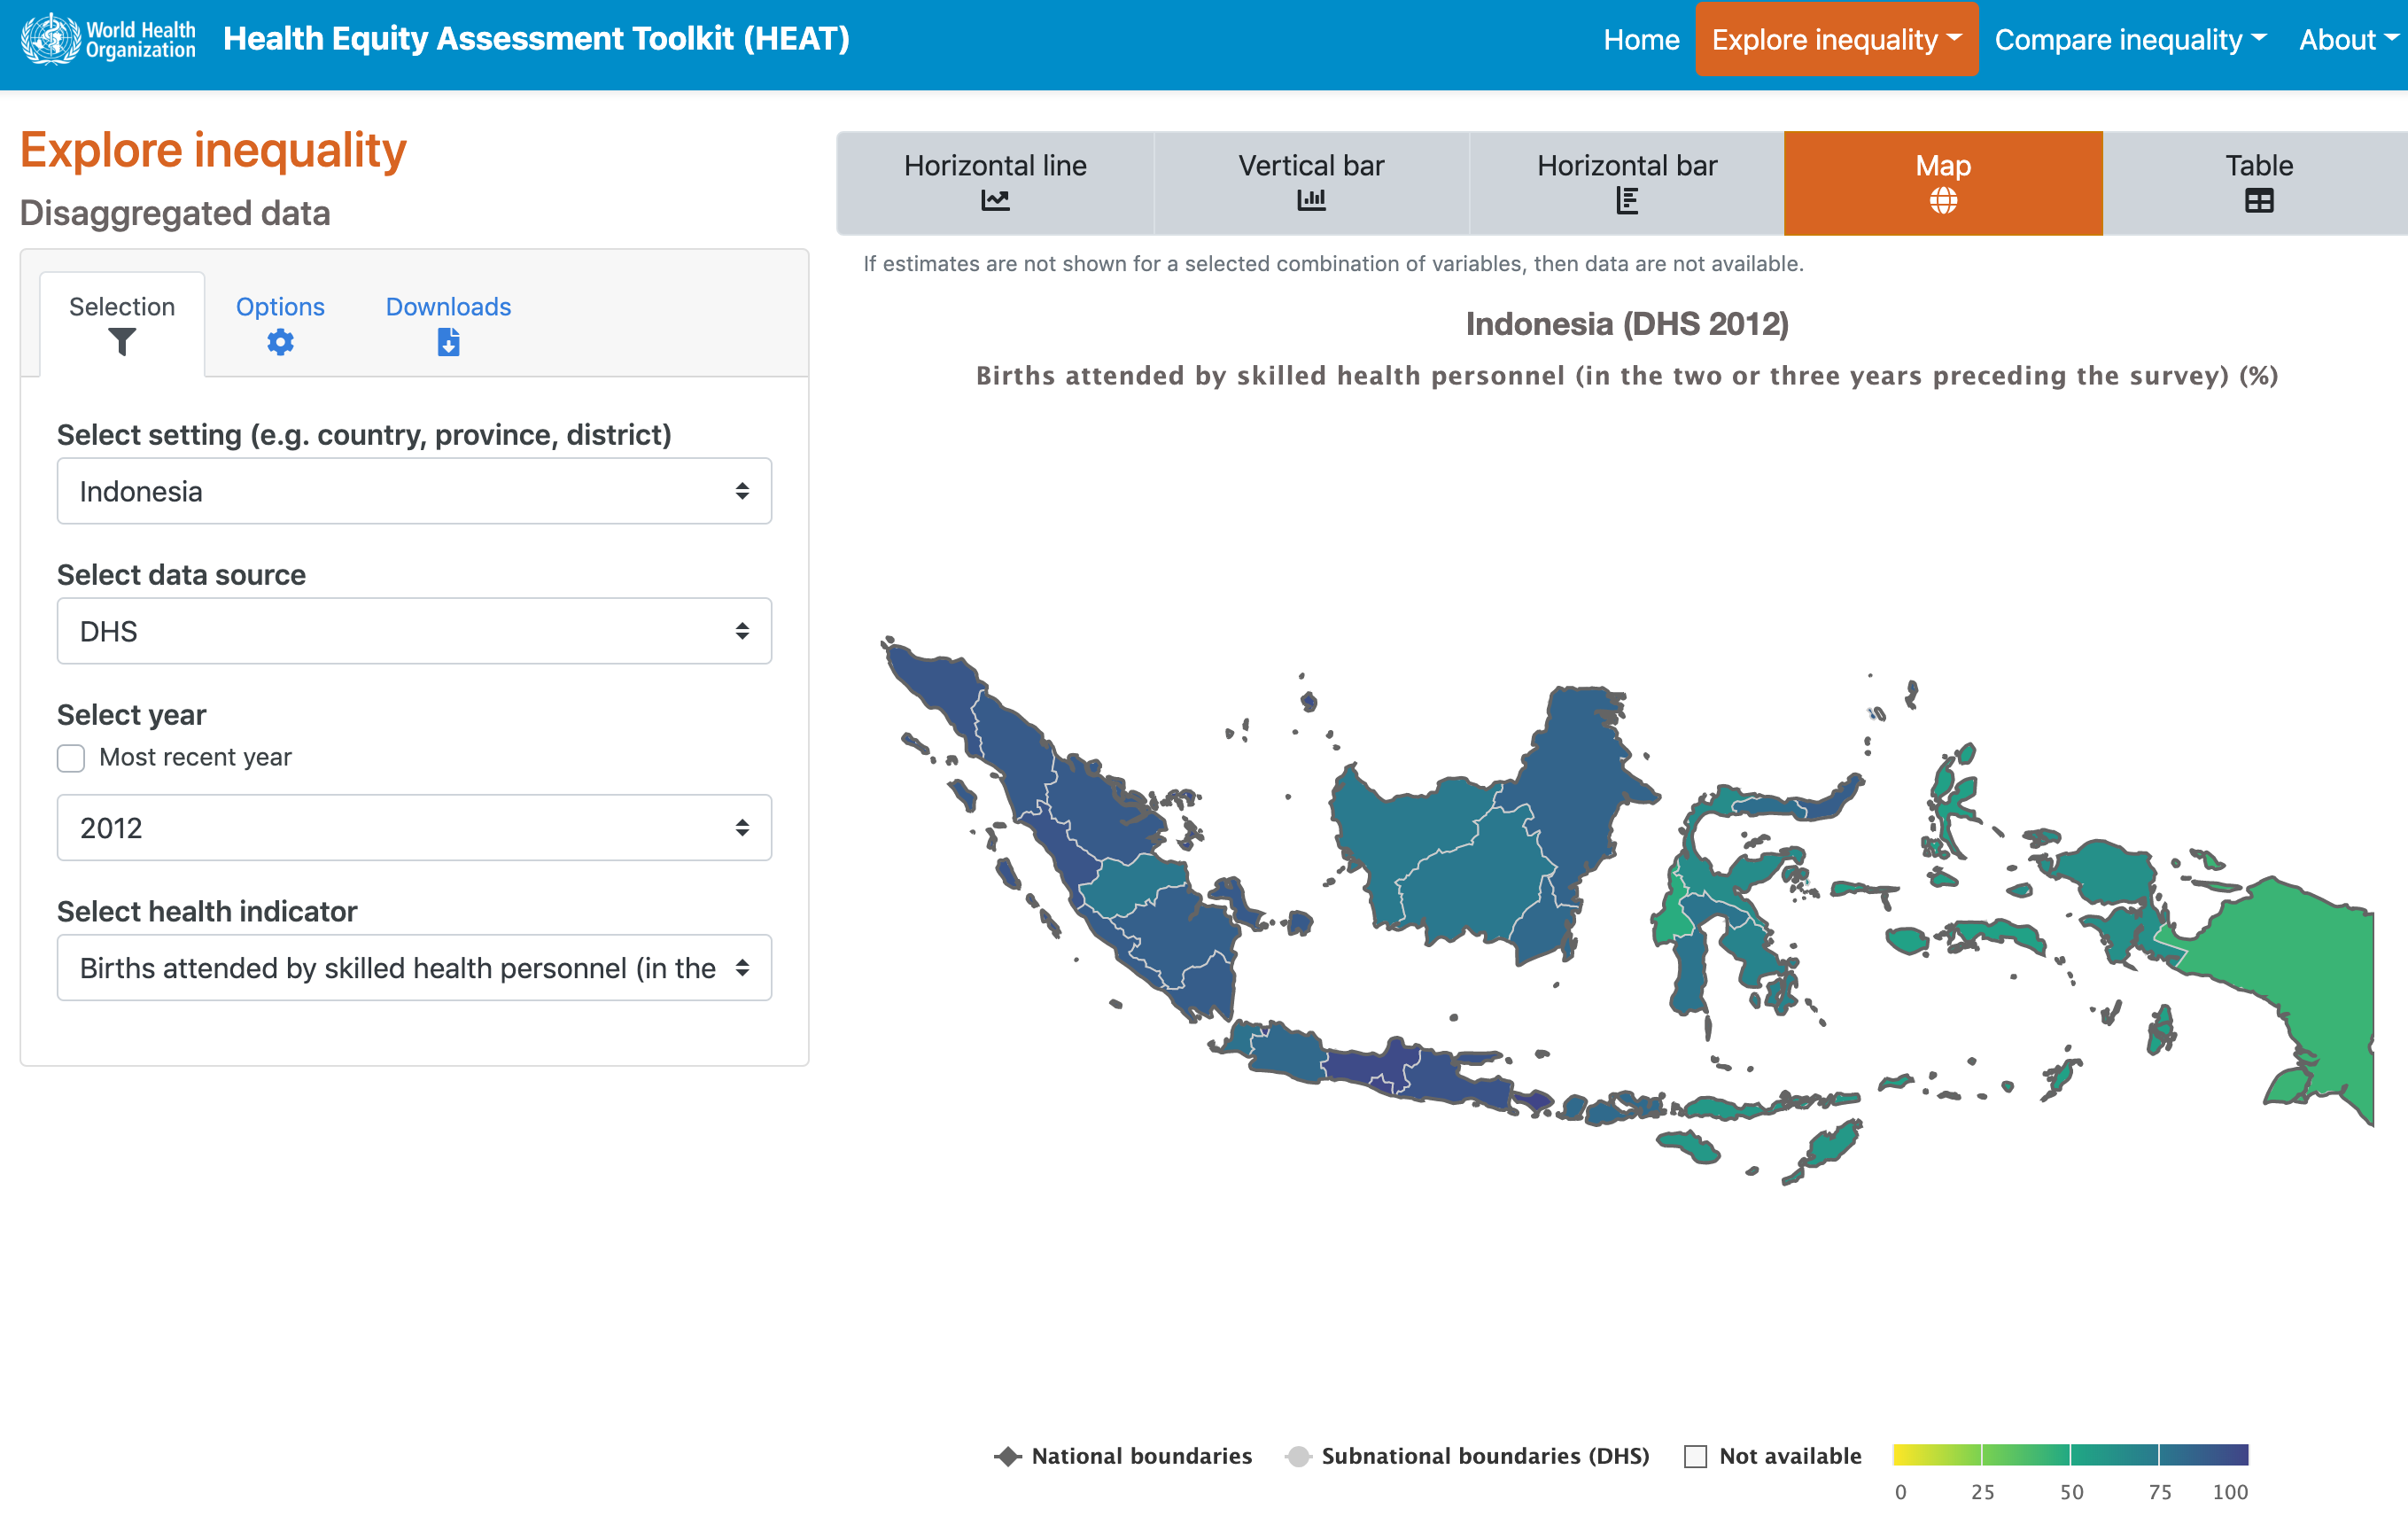Go to the Home link
This screenshot has width=2408, height=1524.
coord(1640,40)
